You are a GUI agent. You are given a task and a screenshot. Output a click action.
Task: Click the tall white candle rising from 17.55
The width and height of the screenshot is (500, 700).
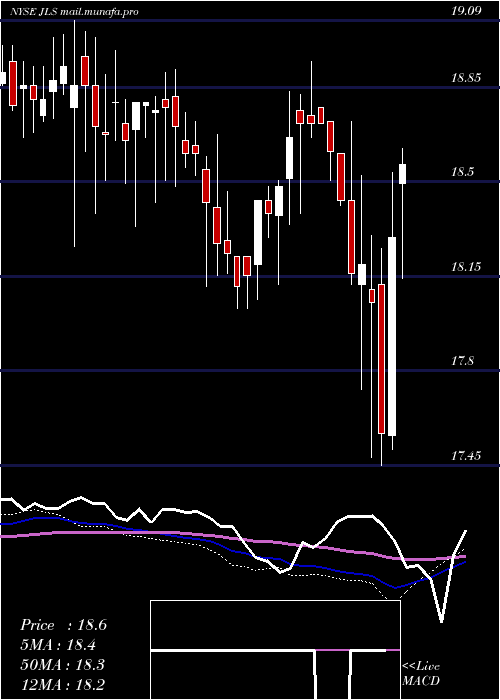392,337
